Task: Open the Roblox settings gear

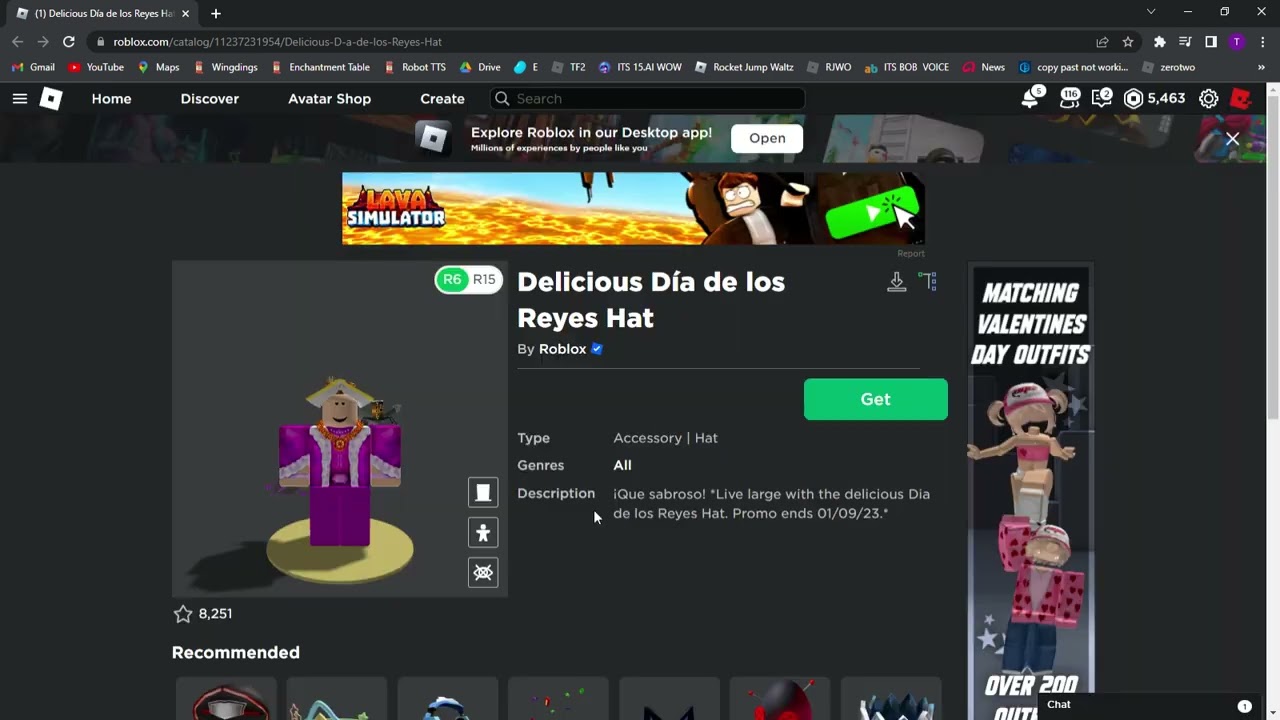Action: pos(1208,98)
